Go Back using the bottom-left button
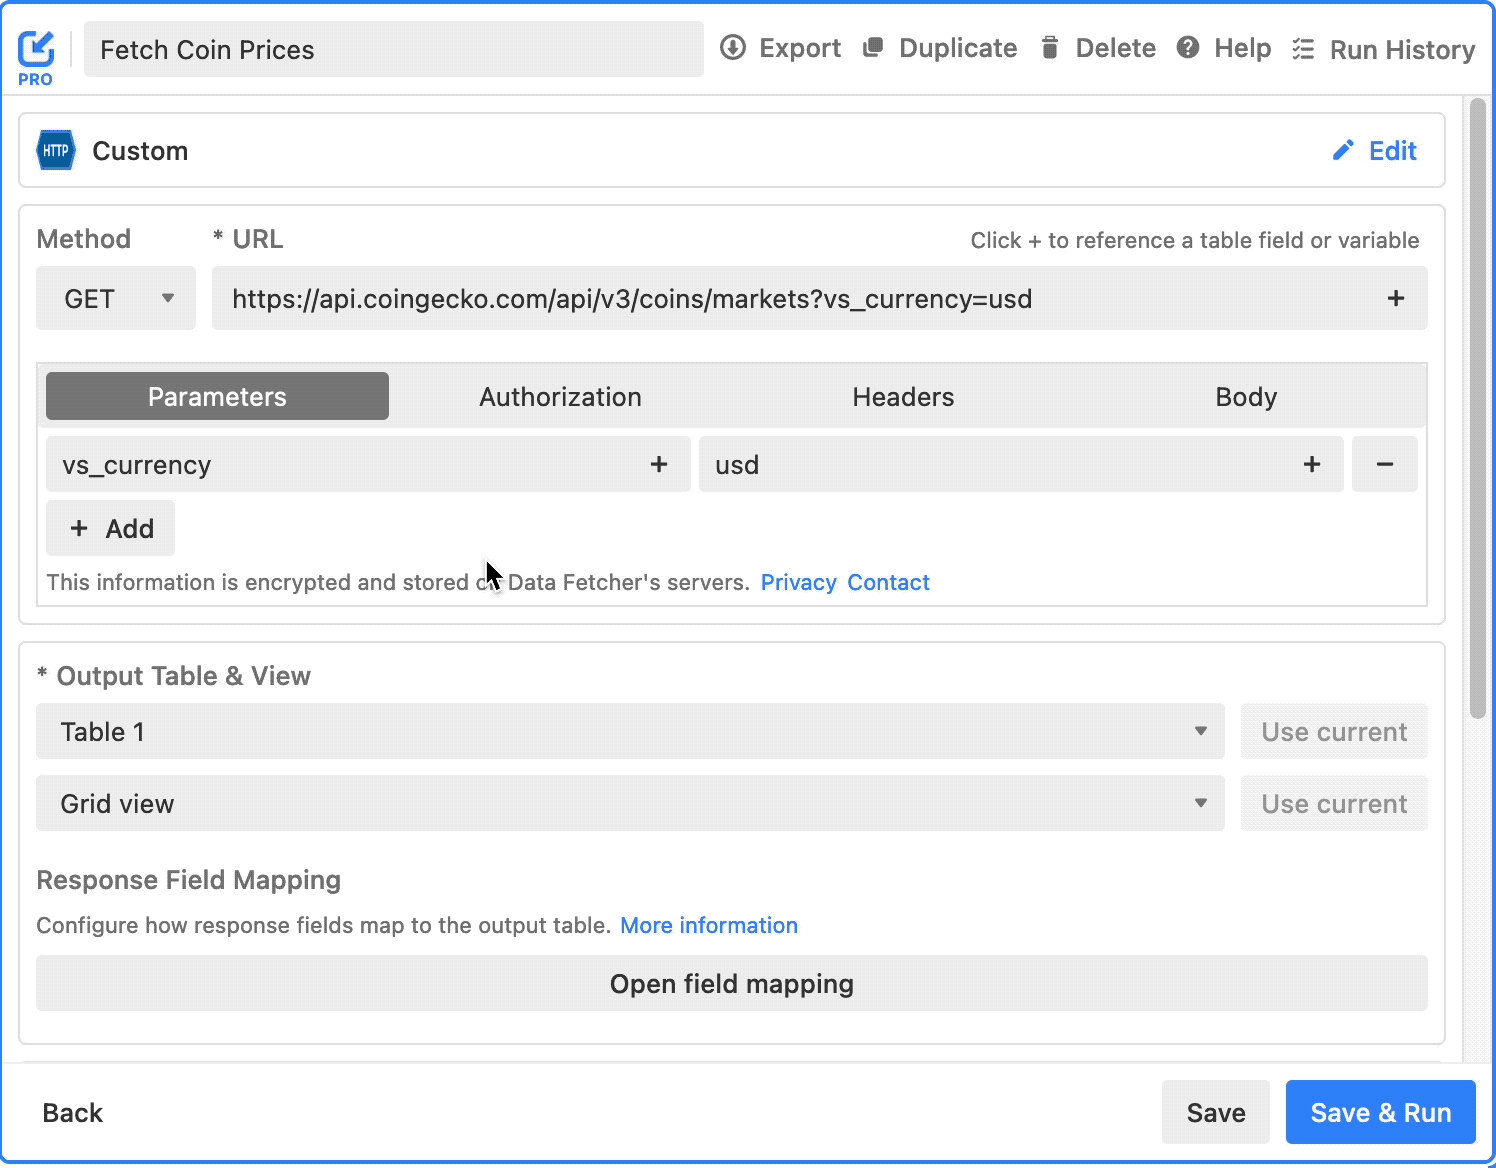This screenshot has height=1168, width=1496. [72, 1112]
